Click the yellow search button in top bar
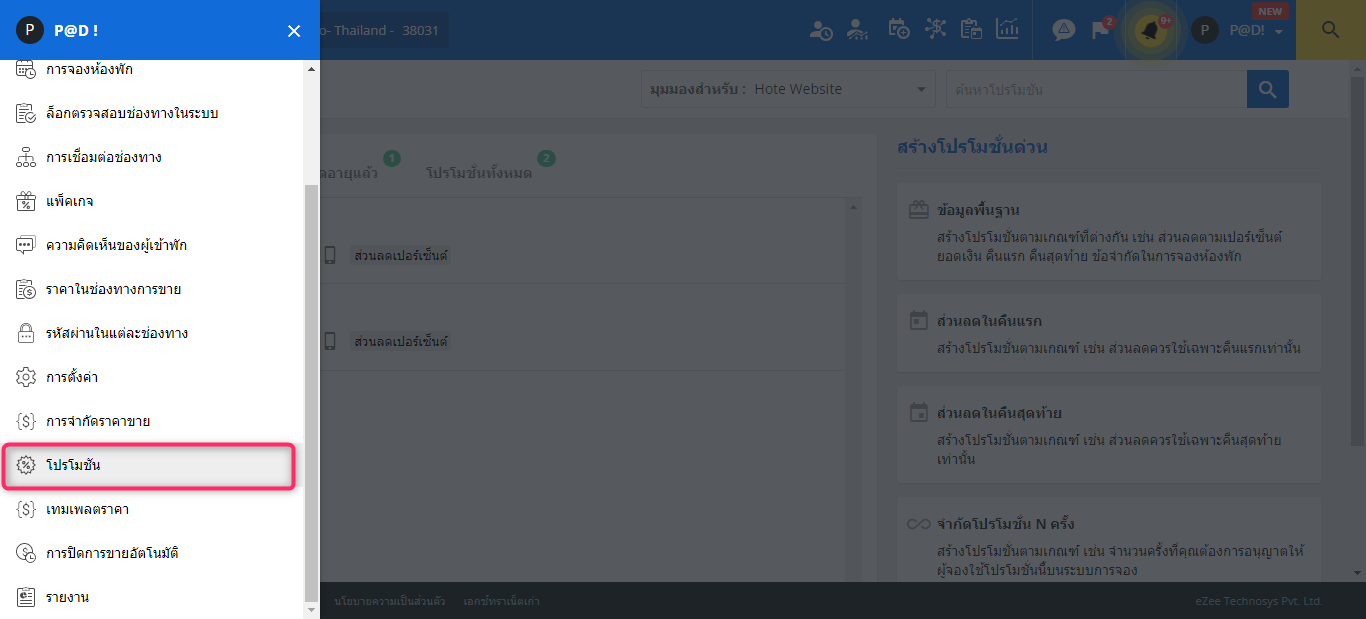The width and height of the screenshot is (1366, 619). [1330, 30]
